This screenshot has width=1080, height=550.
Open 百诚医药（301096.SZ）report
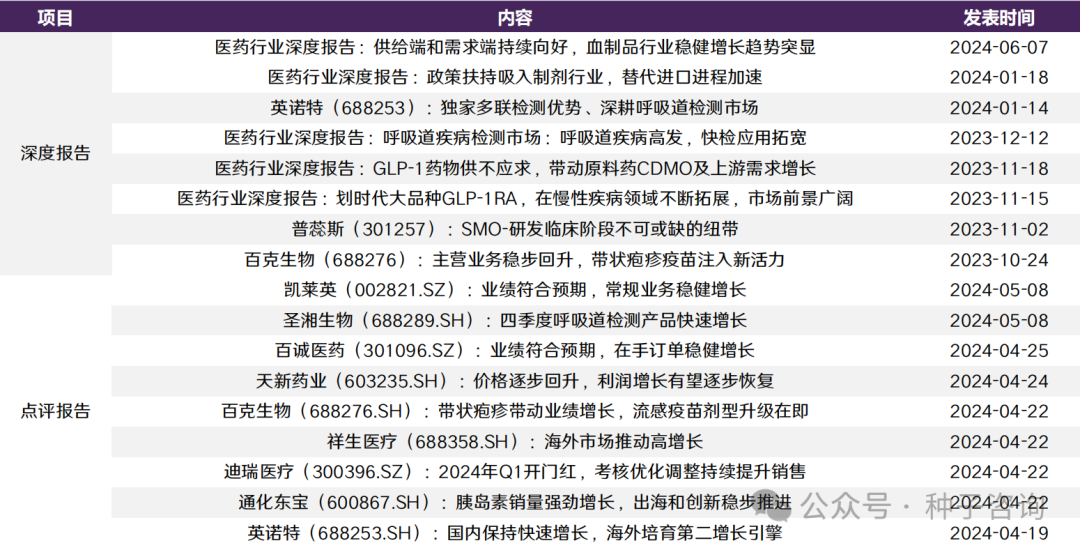click(515, 350)
